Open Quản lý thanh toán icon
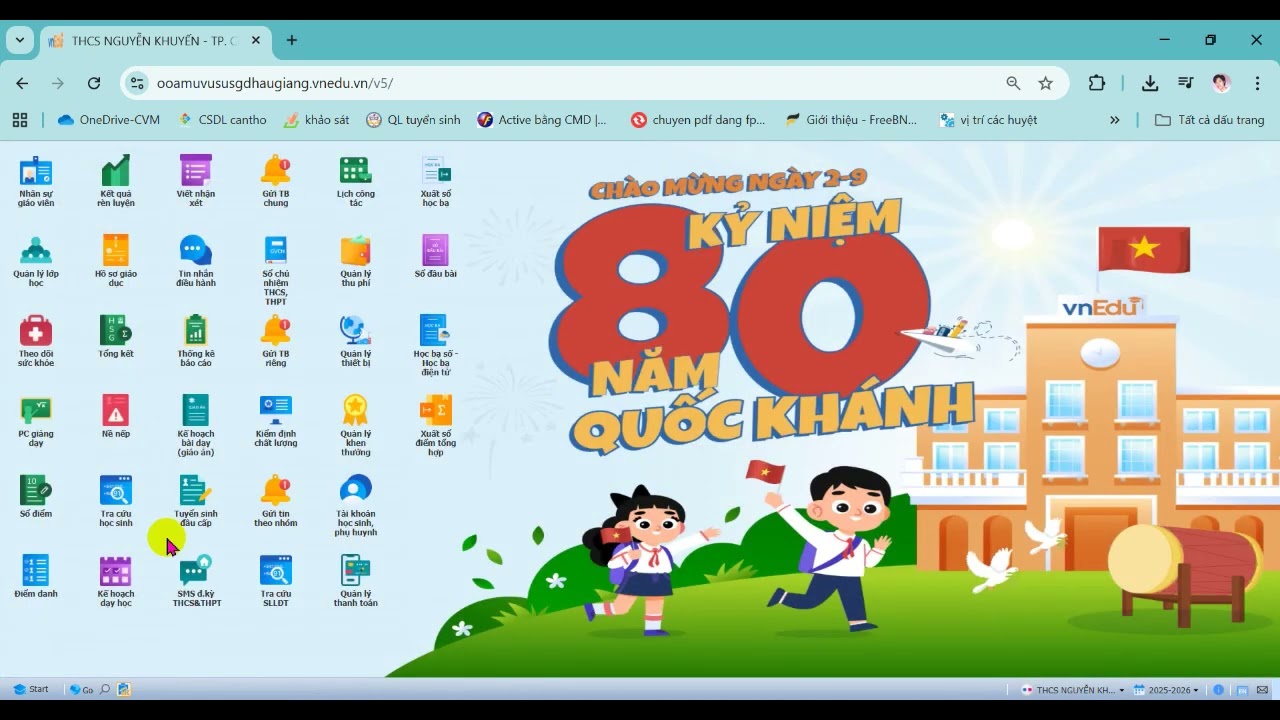 (356, 581)
